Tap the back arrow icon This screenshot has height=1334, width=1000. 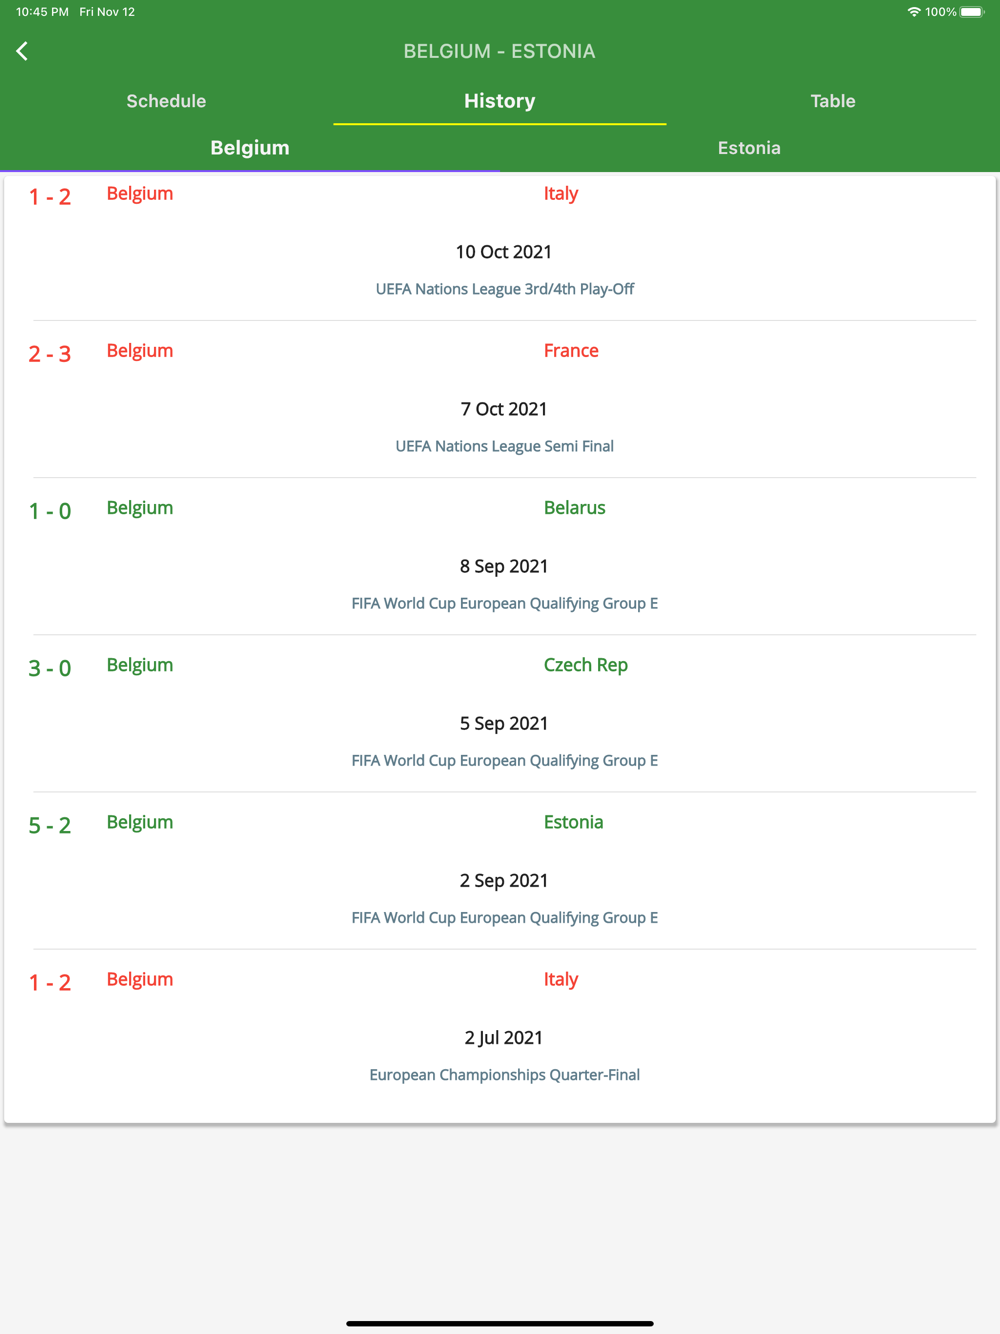click(22, 51)
